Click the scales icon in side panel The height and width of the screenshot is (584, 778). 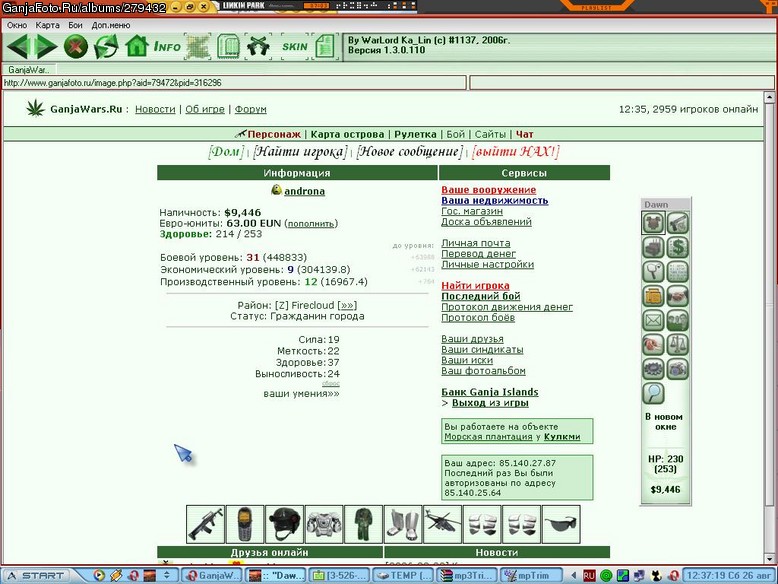pos(677,344)
